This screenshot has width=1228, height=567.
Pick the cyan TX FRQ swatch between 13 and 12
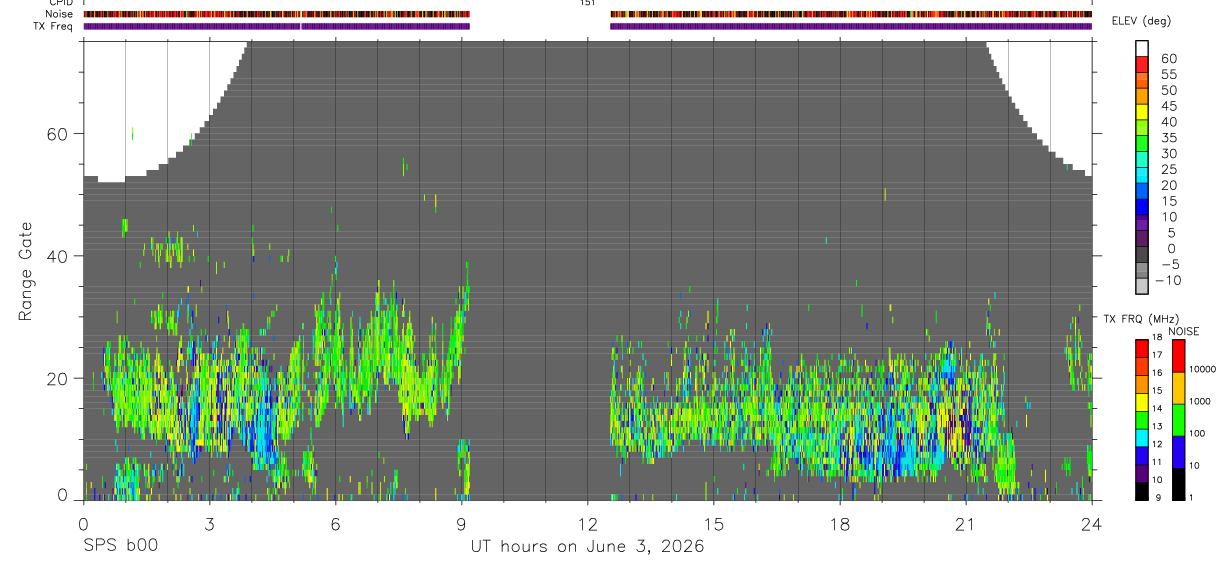click(x=1142, y=437)
